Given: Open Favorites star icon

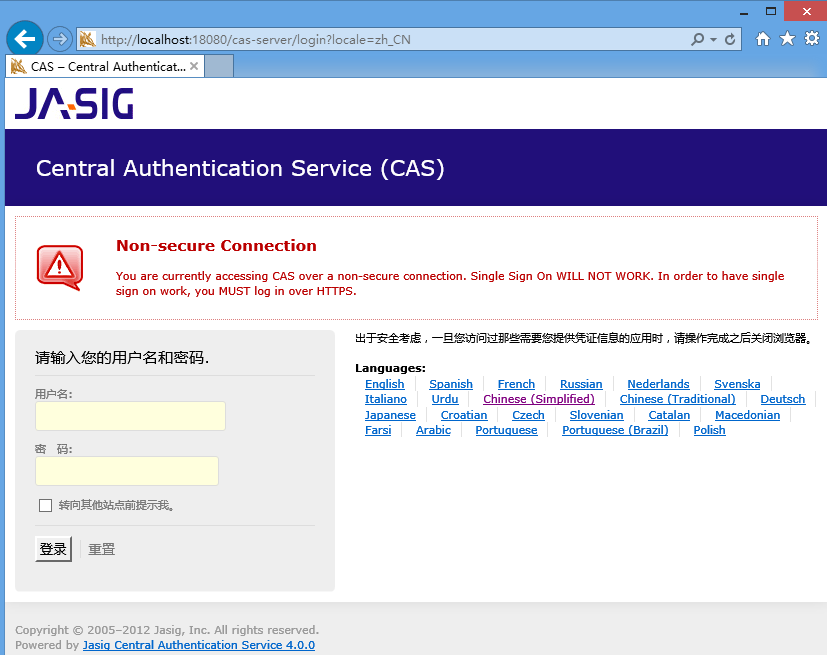Looking at the screenshot, I should click(787, 38).
